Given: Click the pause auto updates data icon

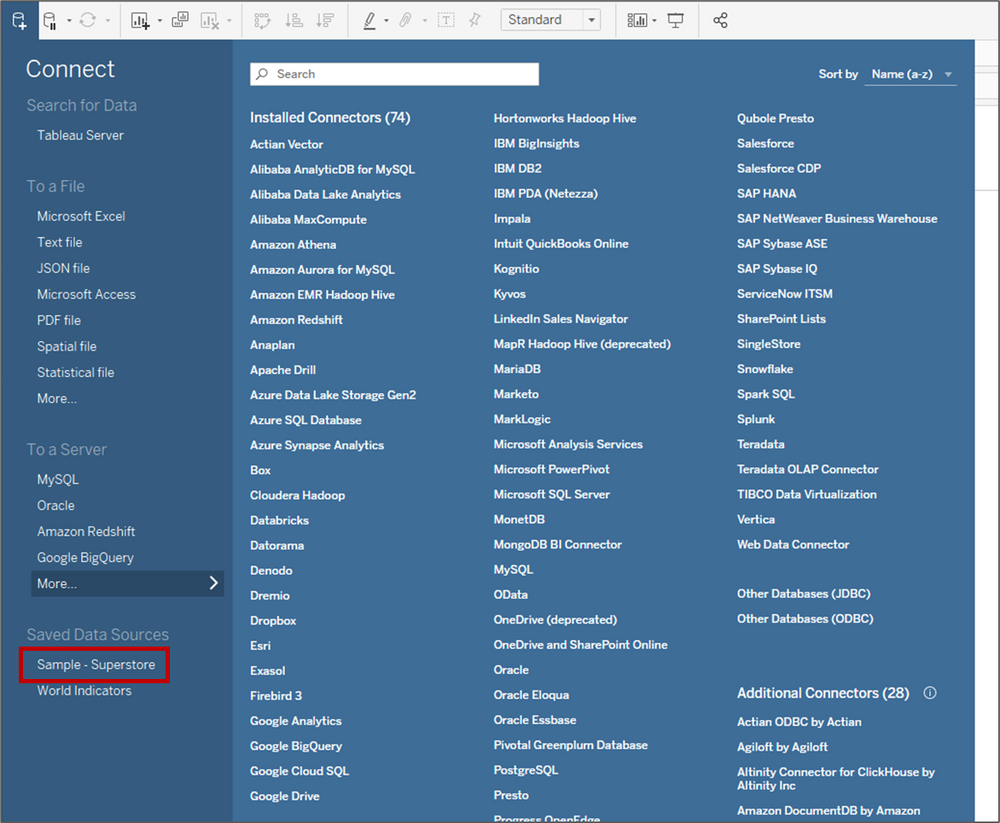Looking at the screenshot, I should pos(50,20).
